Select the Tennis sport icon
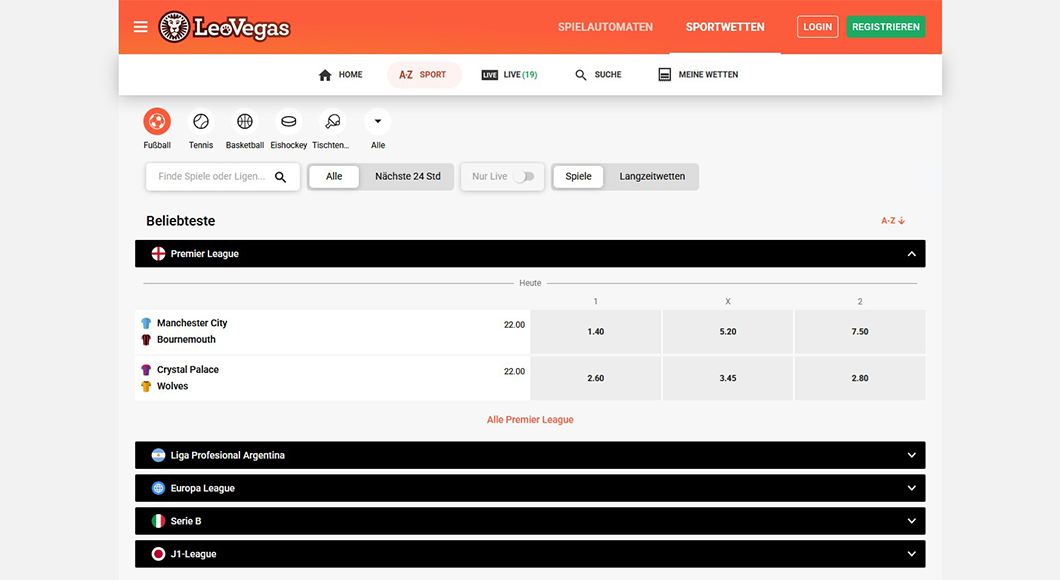Screen dimensions: 1060x580 click(x=201, y=122)
